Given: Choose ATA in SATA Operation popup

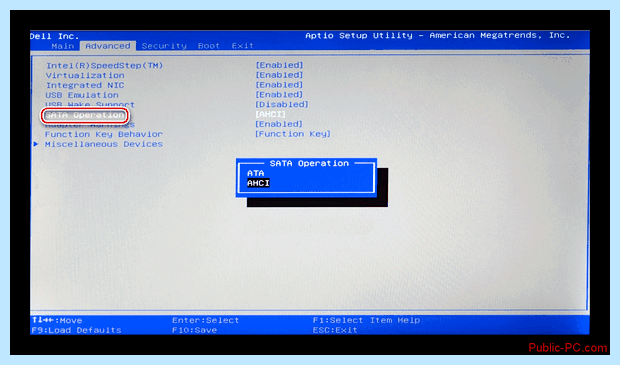Looking at the screenshot, I should (255, 173).
